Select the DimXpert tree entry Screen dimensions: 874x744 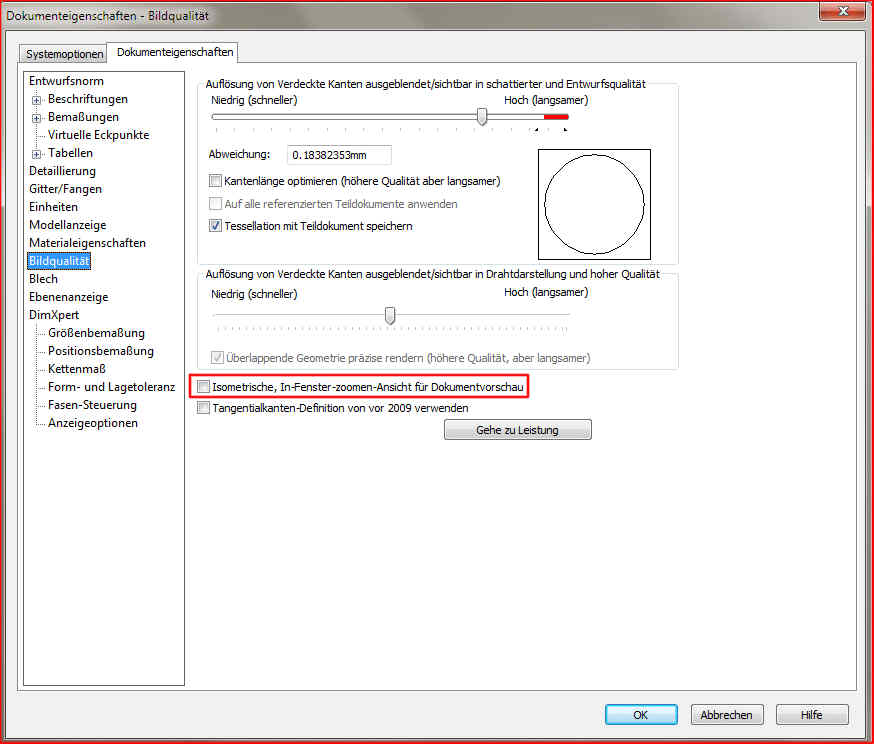[x=54, y=315]
